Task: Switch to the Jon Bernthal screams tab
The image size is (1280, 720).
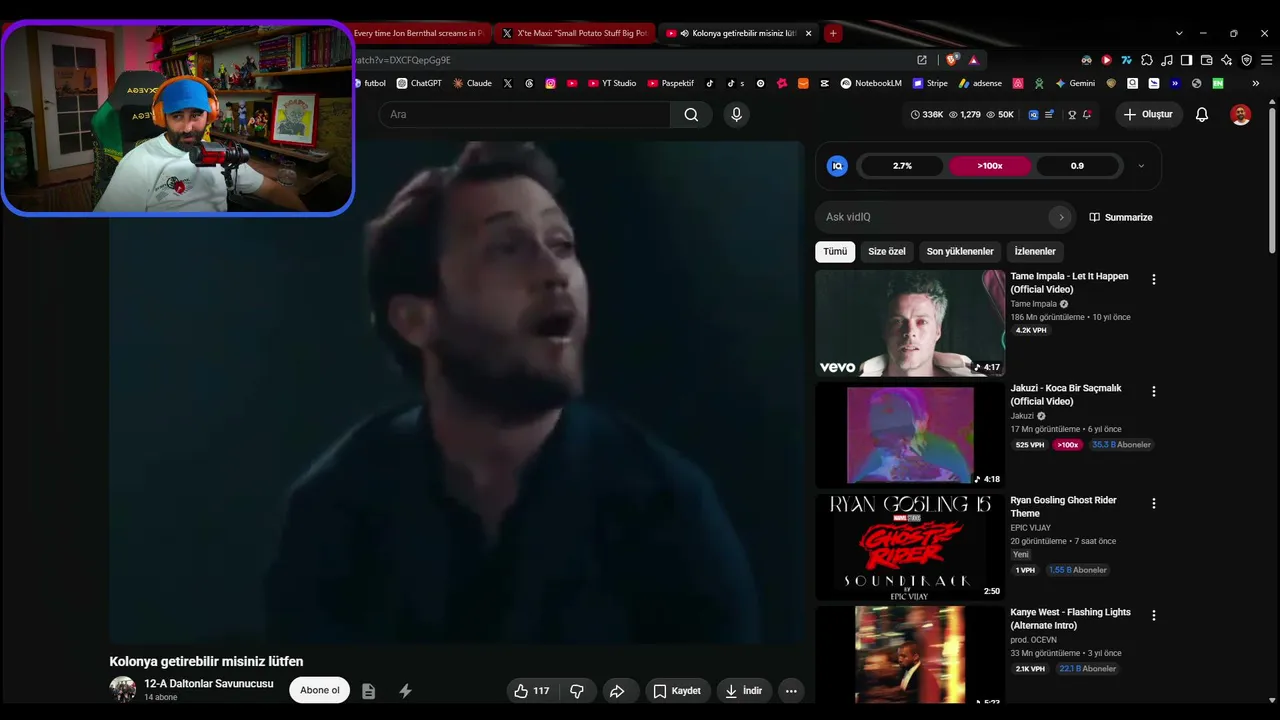Action: tap(420, 33)
